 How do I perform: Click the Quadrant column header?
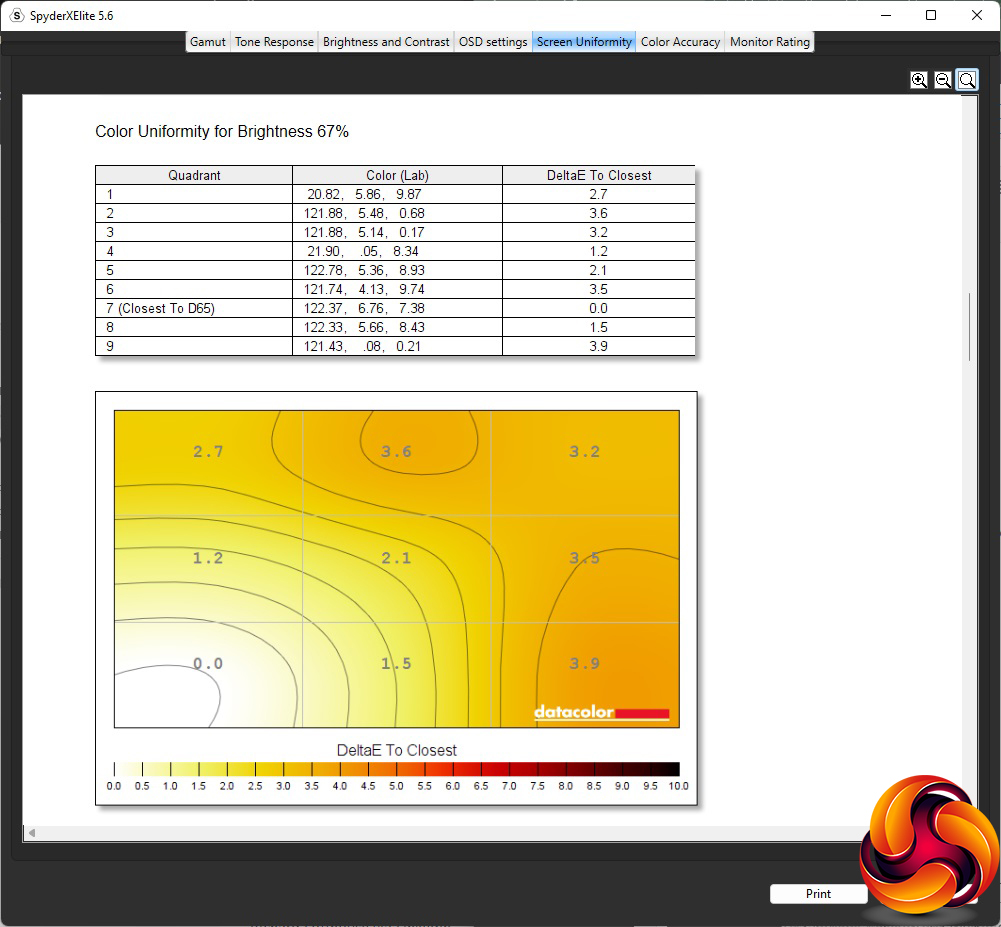tap(194, 175)
